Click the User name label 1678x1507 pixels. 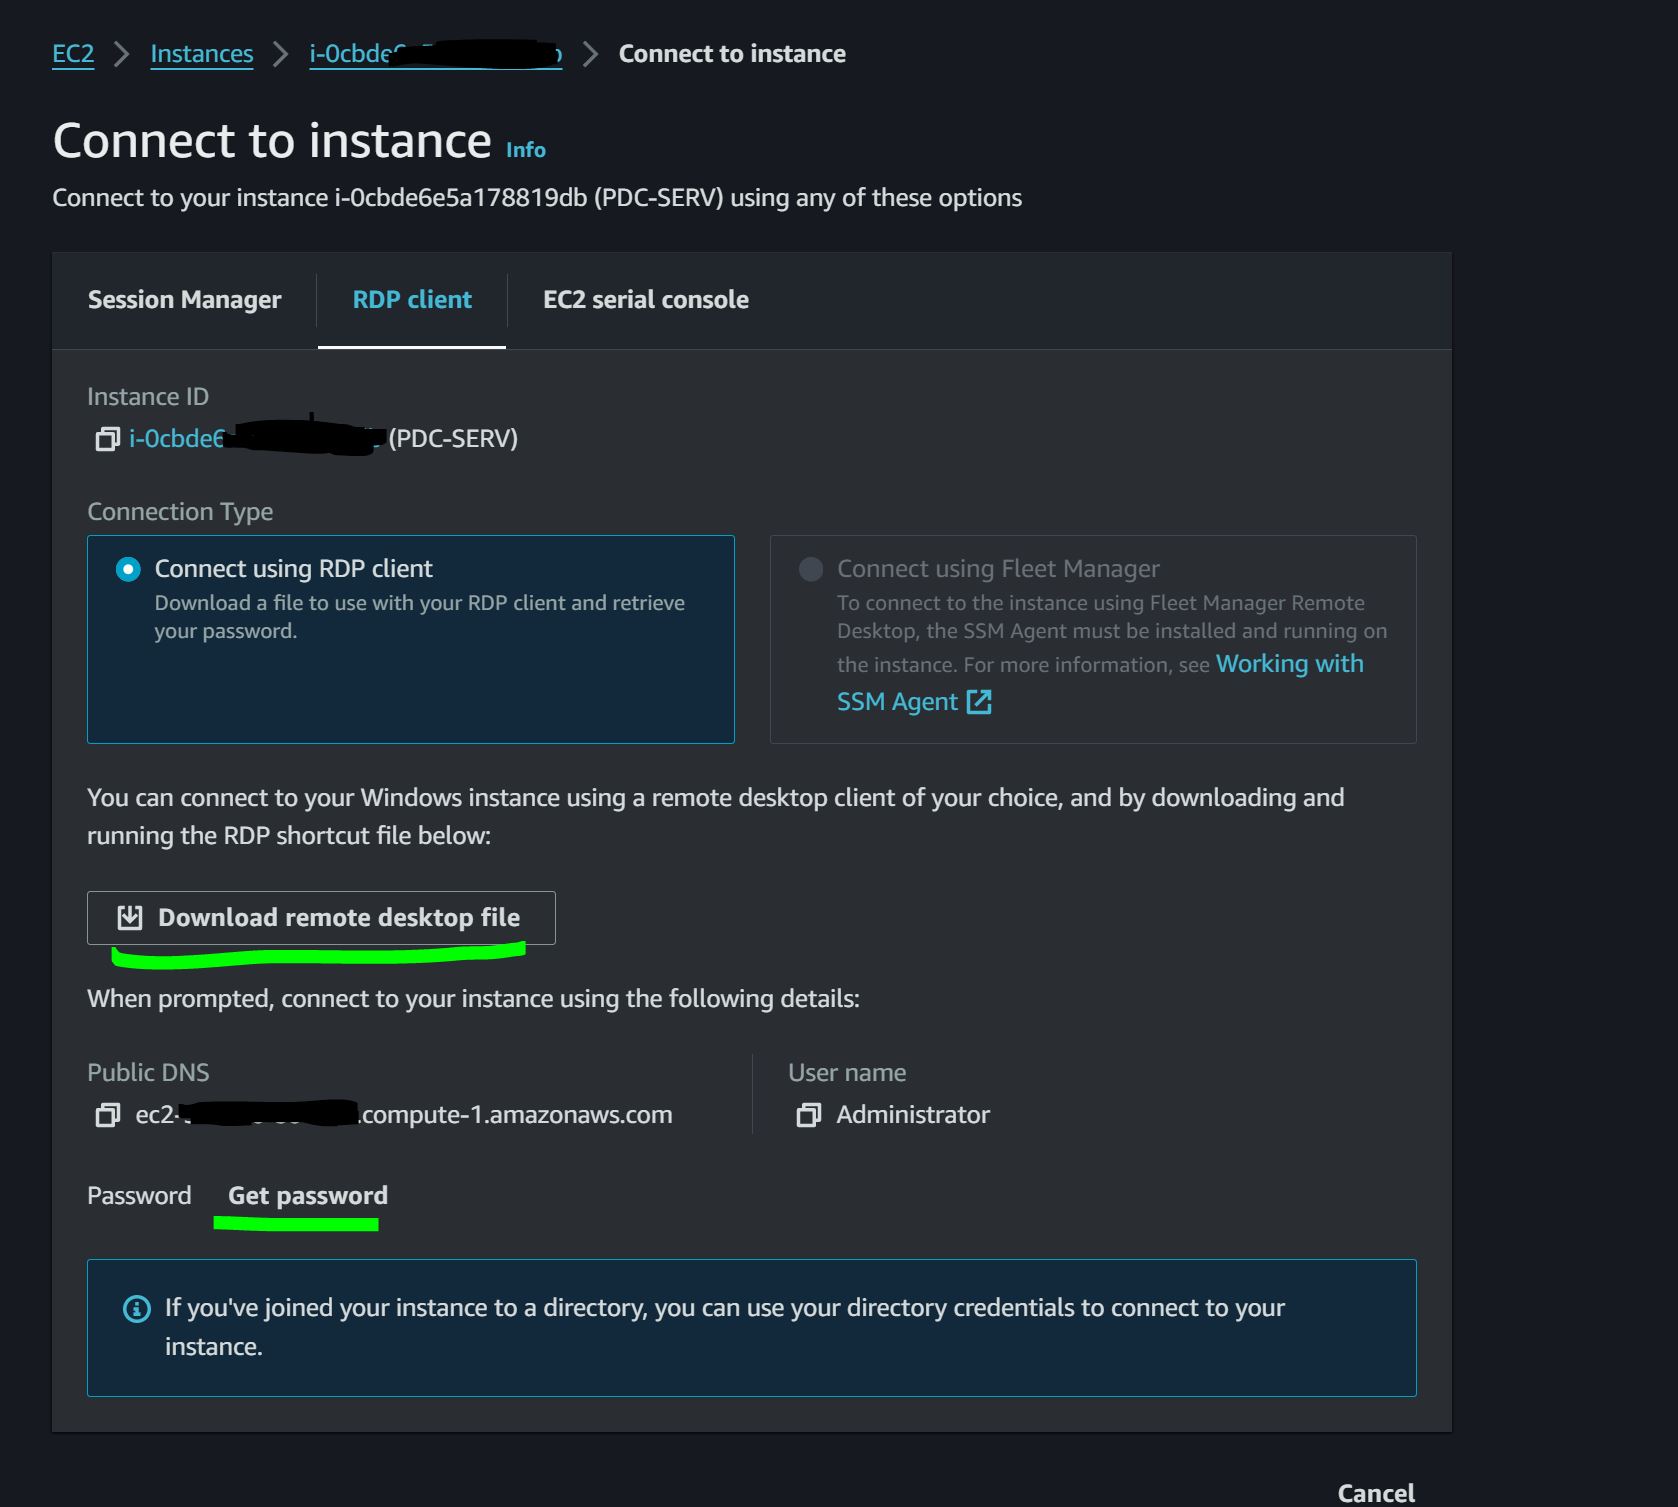(847, 1073)
